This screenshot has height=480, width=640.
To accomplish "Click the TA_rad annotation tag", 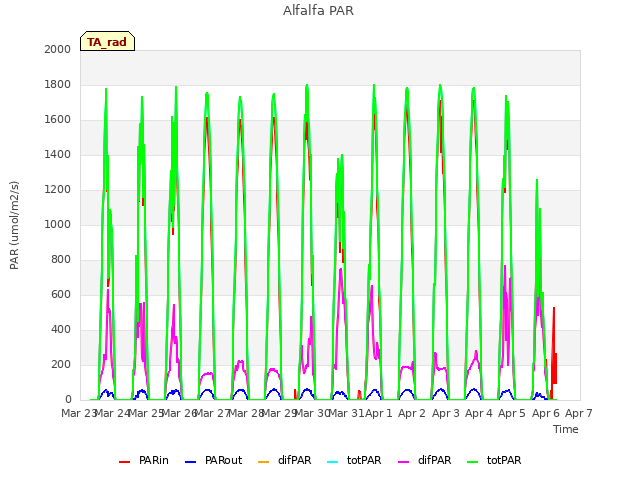I will [107, 41].
